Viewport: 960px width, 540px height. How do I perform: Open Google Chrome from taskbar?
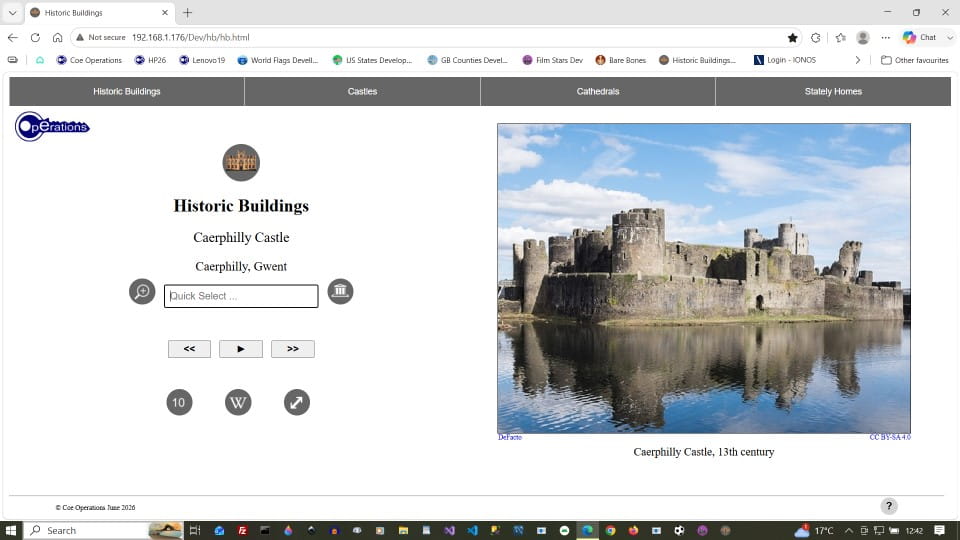(x=610, y=530)
